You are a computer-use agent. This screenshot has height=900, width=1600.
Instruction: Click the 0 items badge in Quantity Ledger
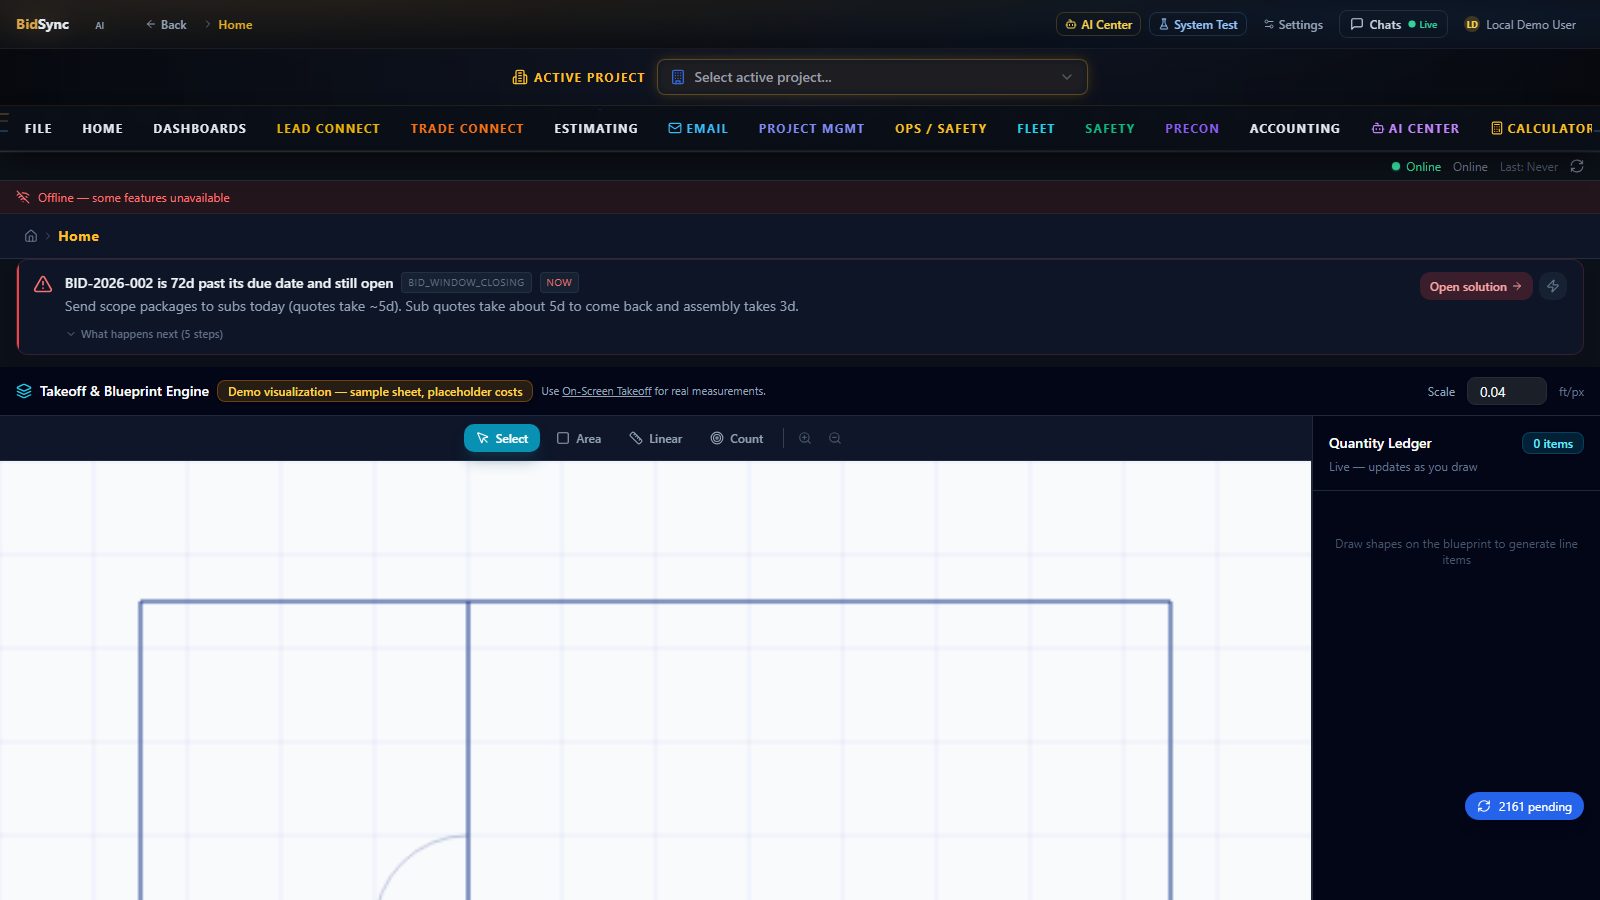(1553, 443)
